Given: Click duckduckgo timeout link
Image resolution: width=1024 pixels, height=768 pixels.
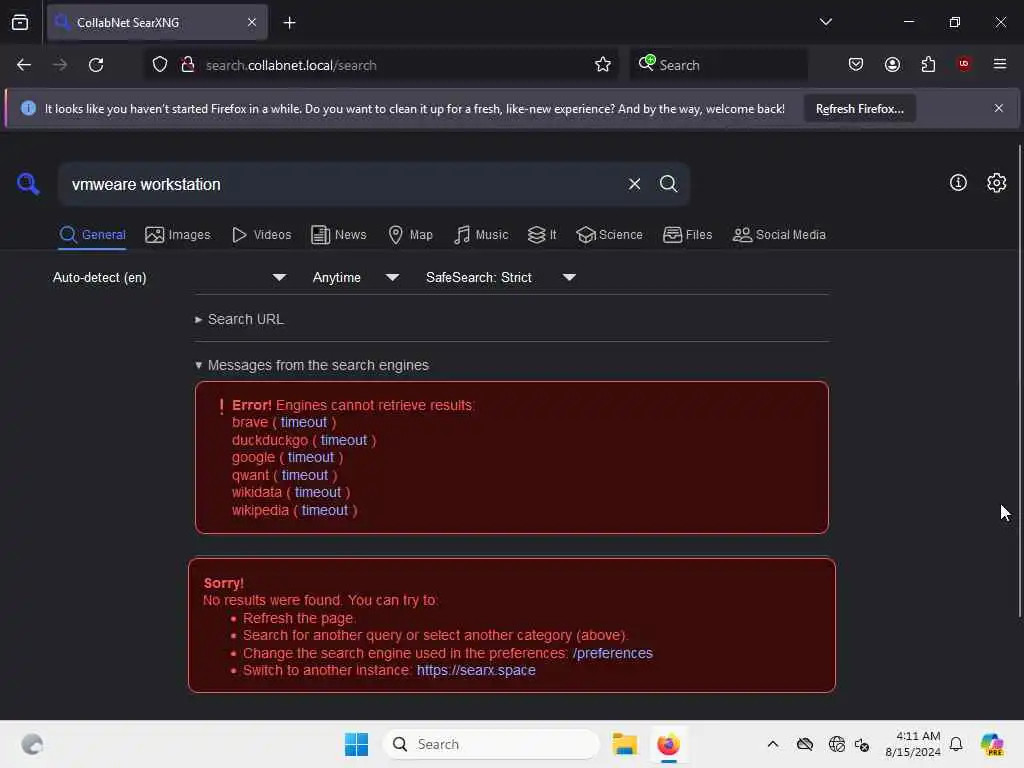Looking at the screenshot, I should (344, 440).
